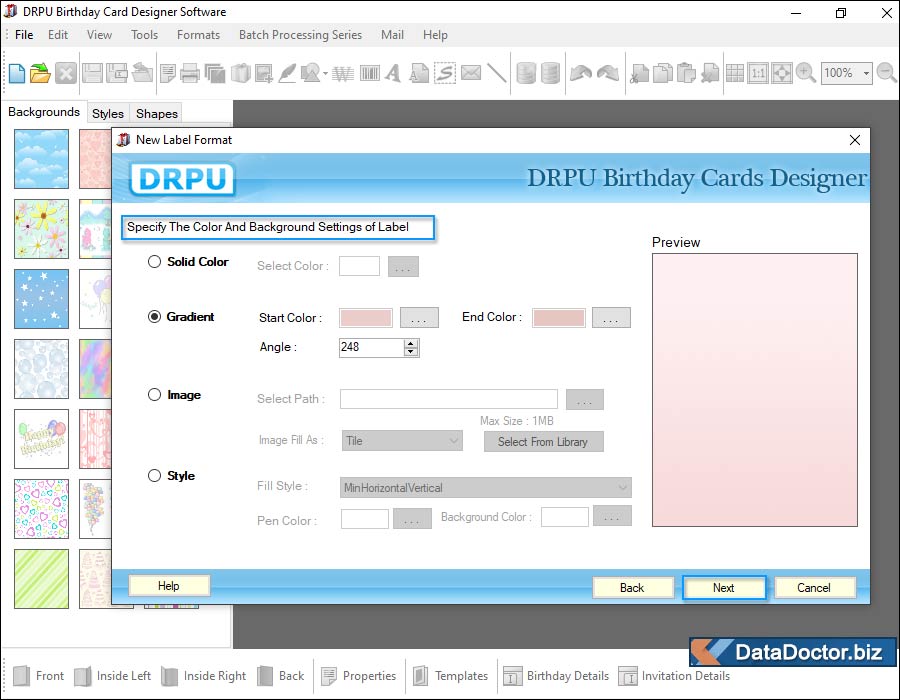
Task: Click the Zoom In magnifier icon
Action: tap(806, 73)
